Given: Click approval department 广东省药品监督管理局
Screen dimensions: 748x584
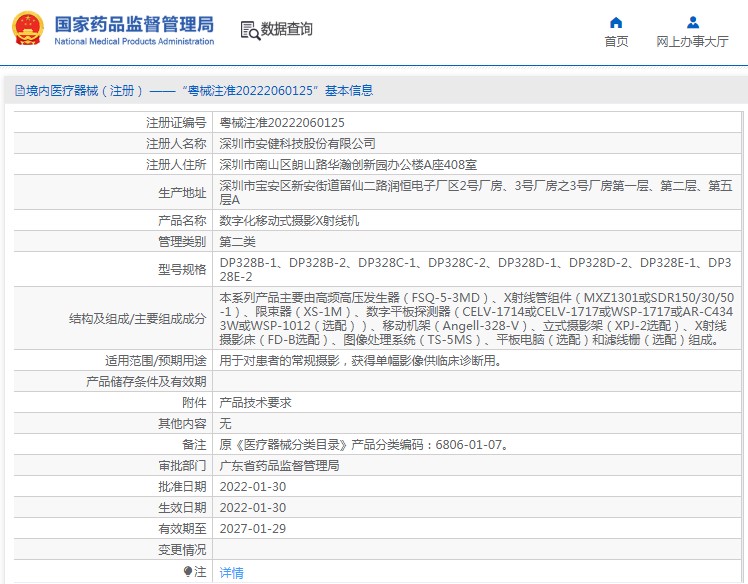Looking at the screenshot, I should point(279,465).
